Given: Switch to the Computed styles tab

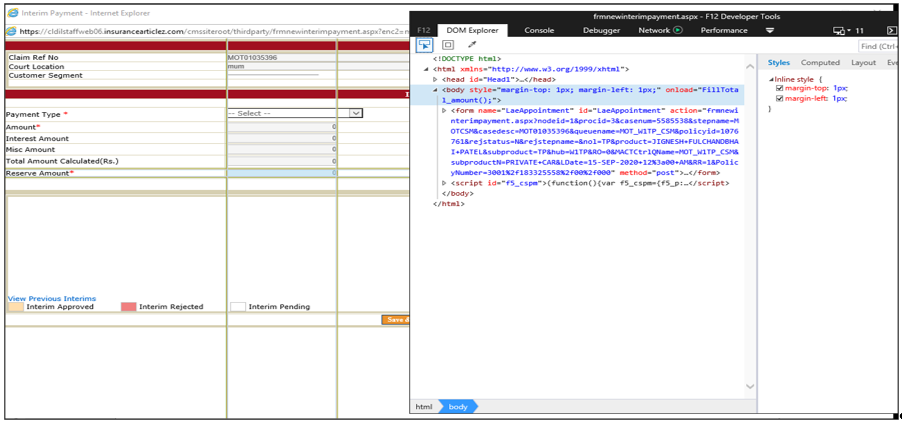Looking at the screenshot, I should point(820,62).
